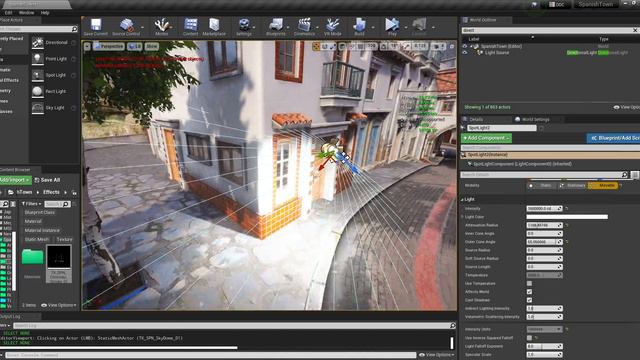Open Source Control toolbar icon
The height and width of the screenshot is (360, 640).
[x=126, y=27]
